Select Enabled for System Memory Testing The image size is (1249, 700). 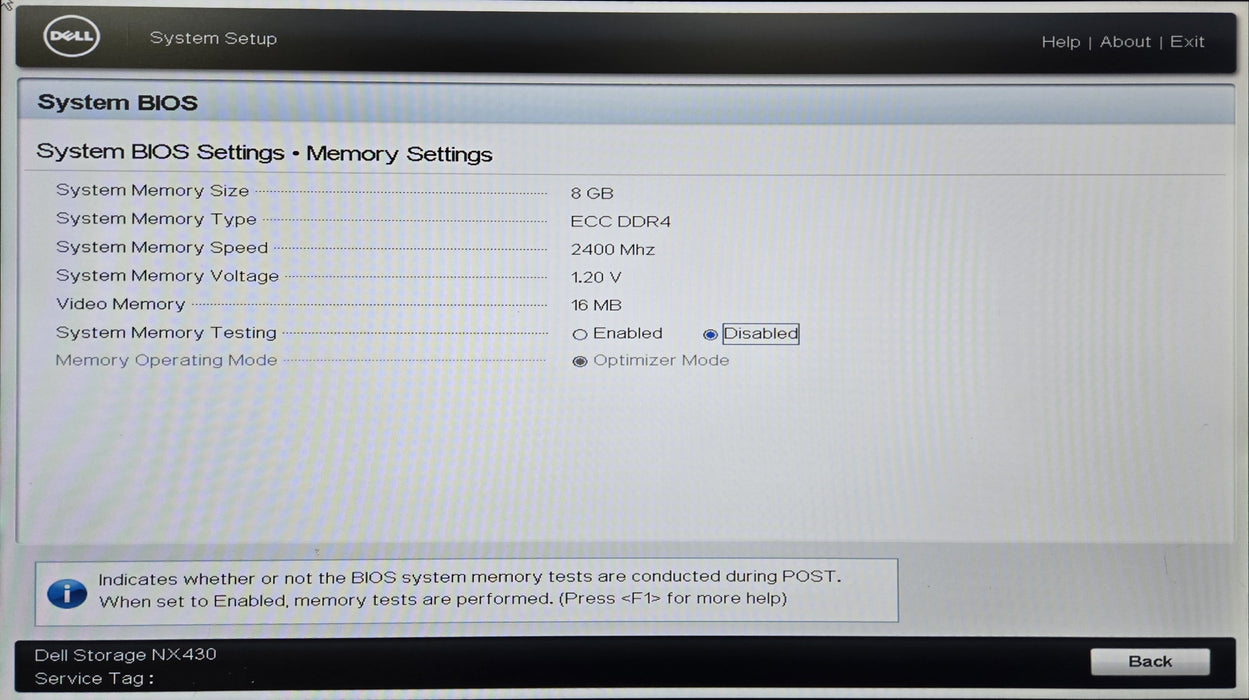580,334
